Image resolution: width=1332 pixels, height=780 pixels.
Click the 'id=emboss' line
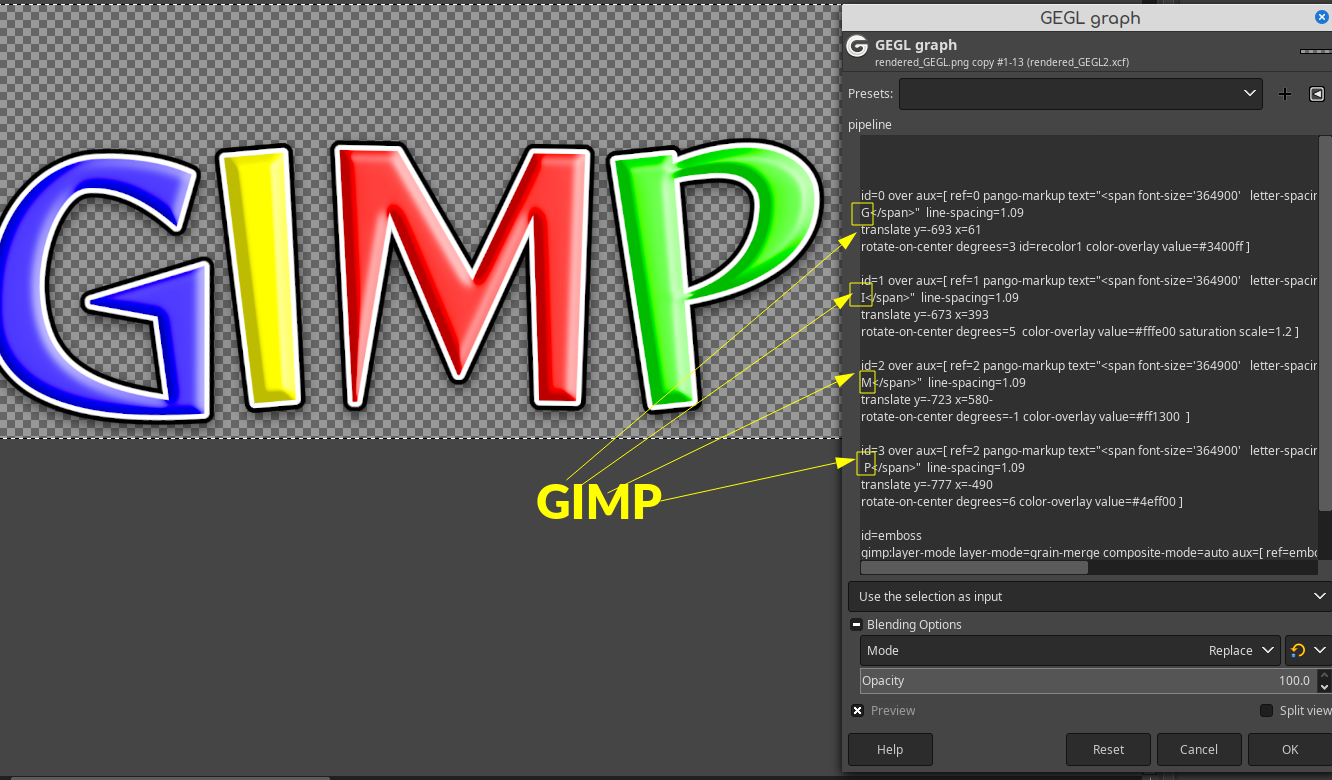click(x=891, y=536)
